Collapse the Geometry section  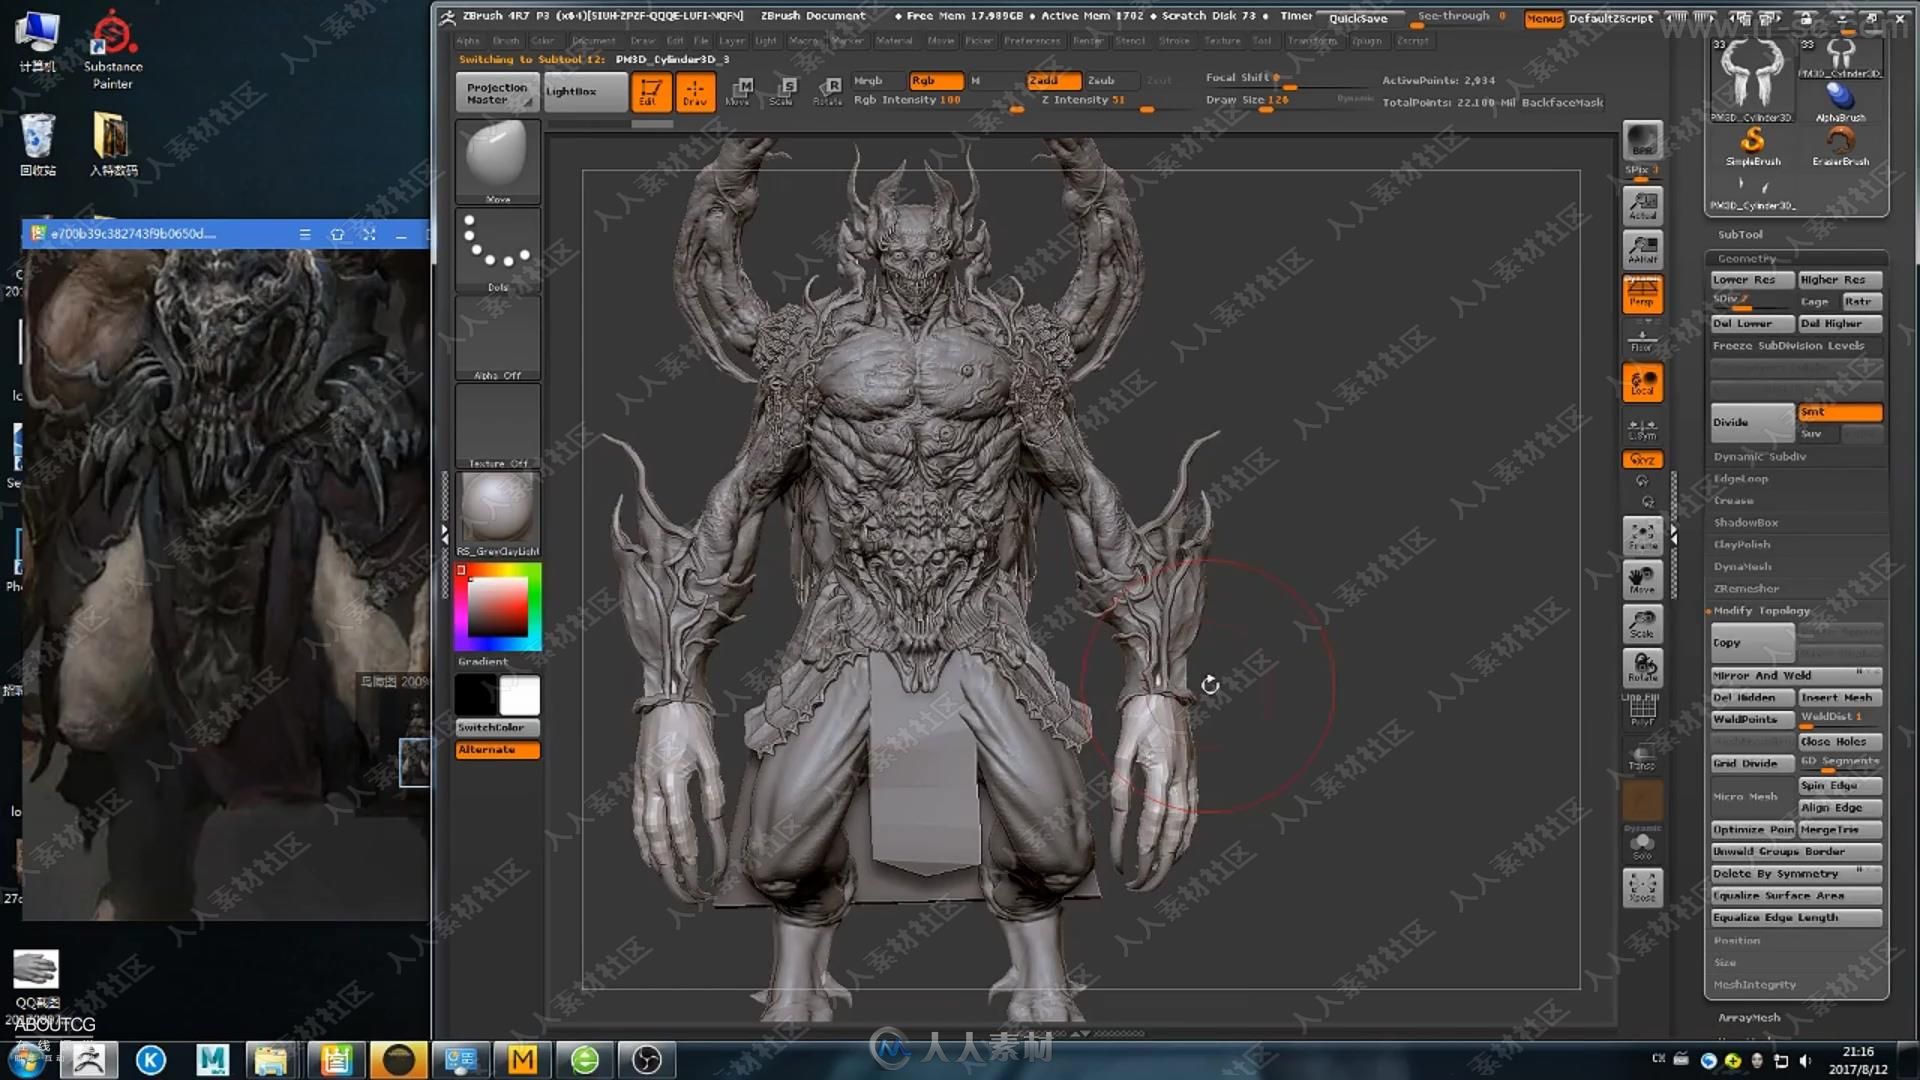(x=1746, y=258)
